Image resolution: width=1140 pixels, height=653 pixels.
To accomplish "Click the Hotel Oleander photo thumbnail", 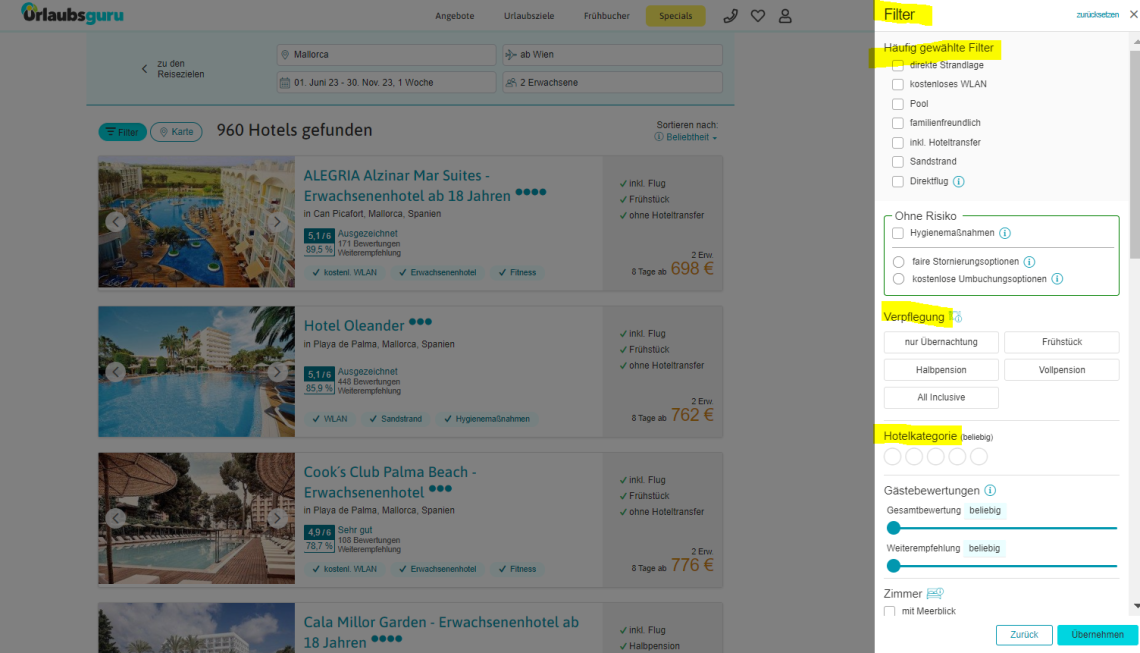I will coord(196,371).
